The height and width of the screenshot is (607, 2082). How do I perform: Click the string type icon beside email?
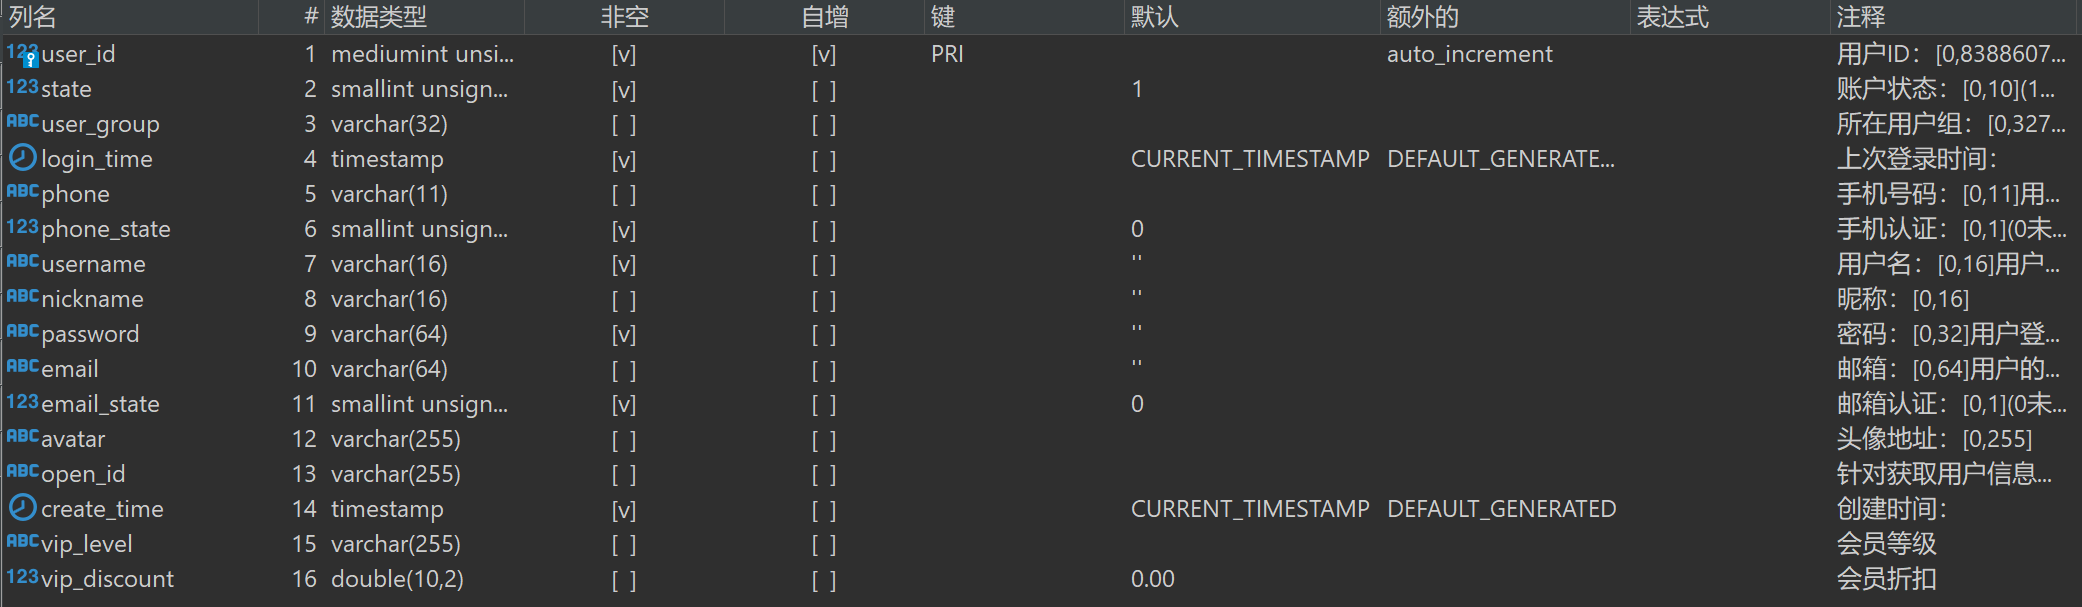(22, 368)
